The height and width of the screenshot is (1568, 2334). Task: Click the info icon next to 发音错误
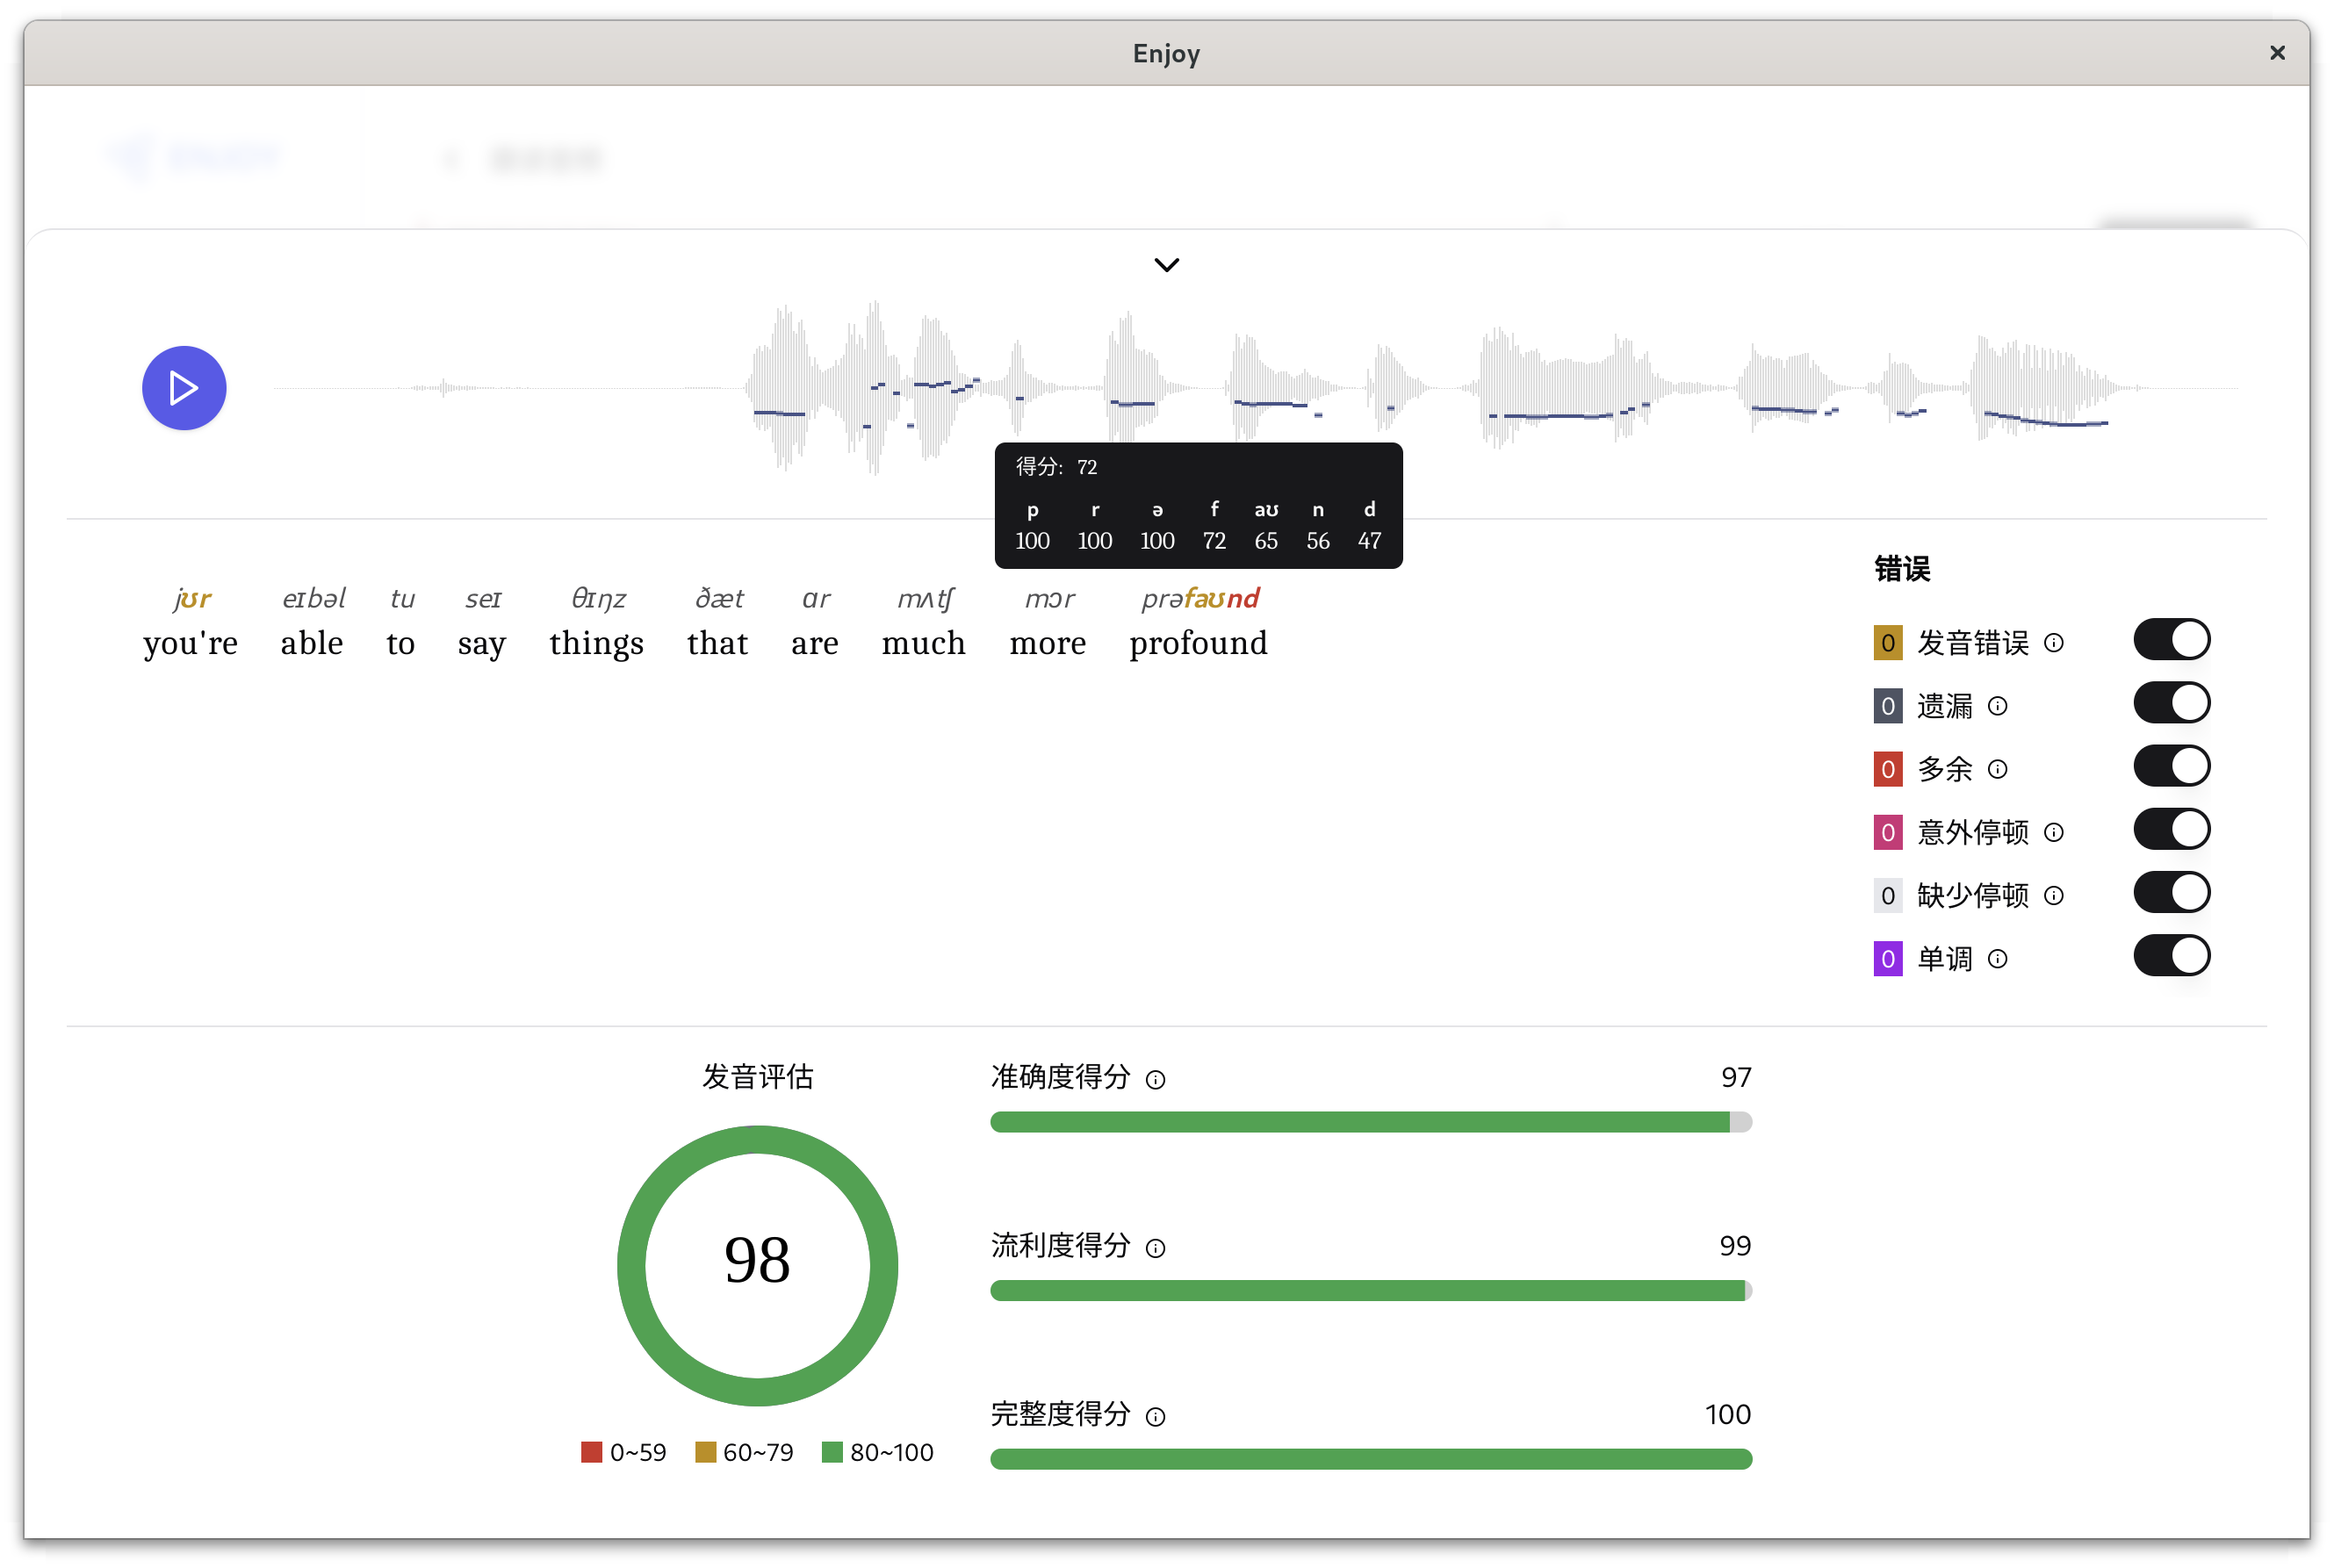tap(2056, 643)
